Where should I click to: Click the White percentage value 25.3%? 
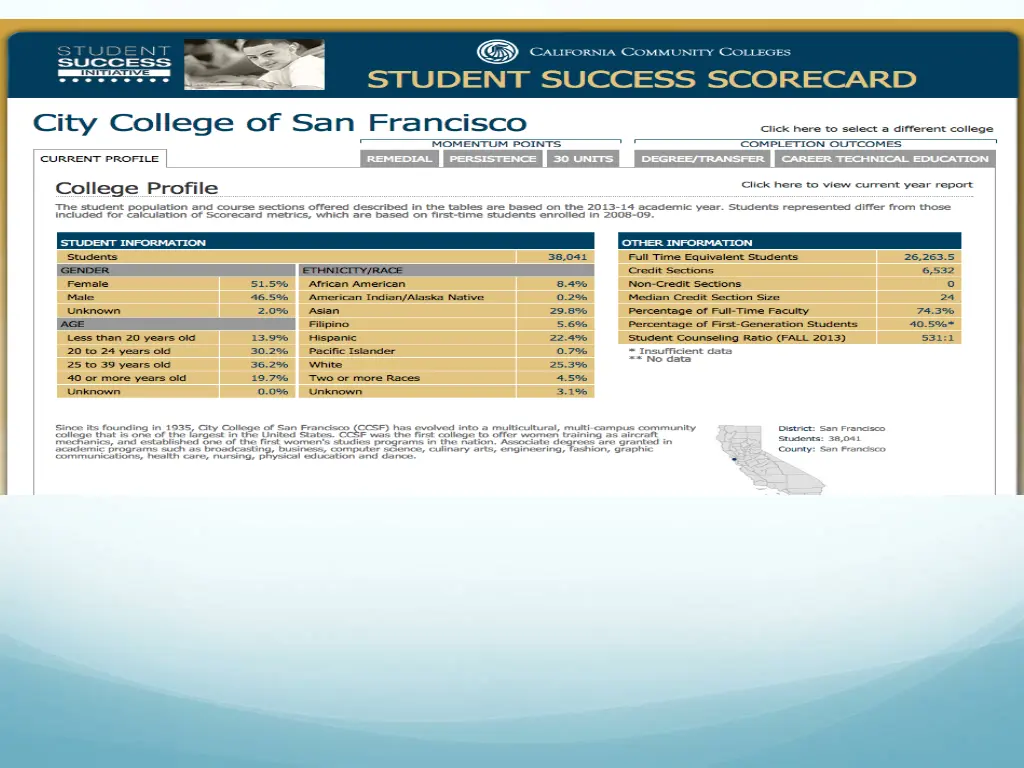[568, 364]
